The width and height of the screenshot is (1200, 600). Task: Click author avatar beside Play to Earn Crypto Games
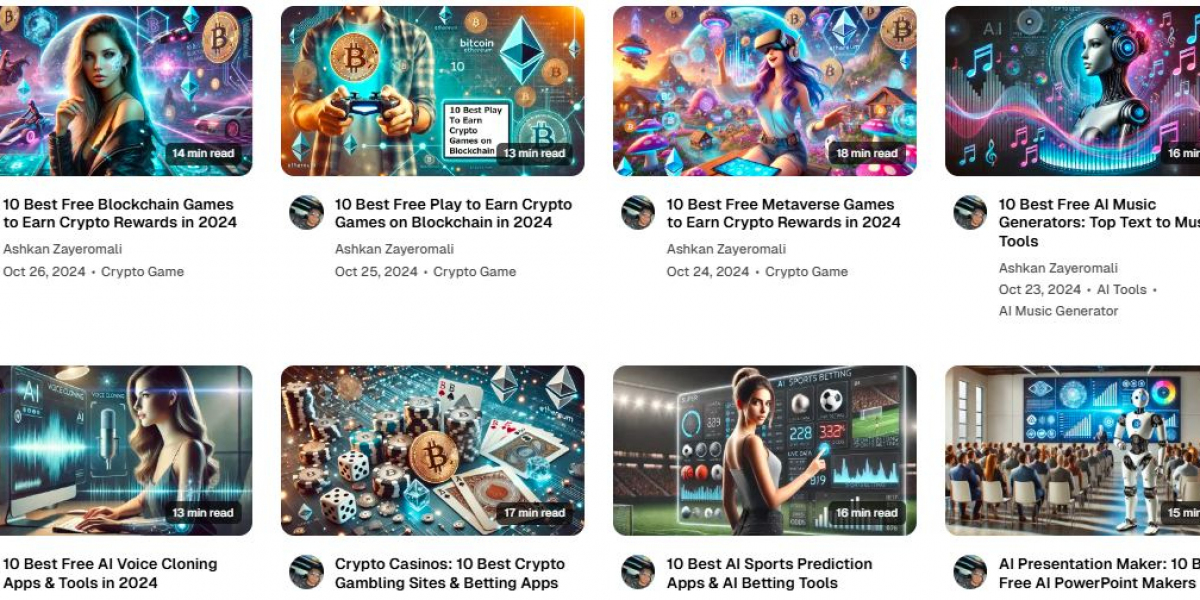(x=306, y=212)
